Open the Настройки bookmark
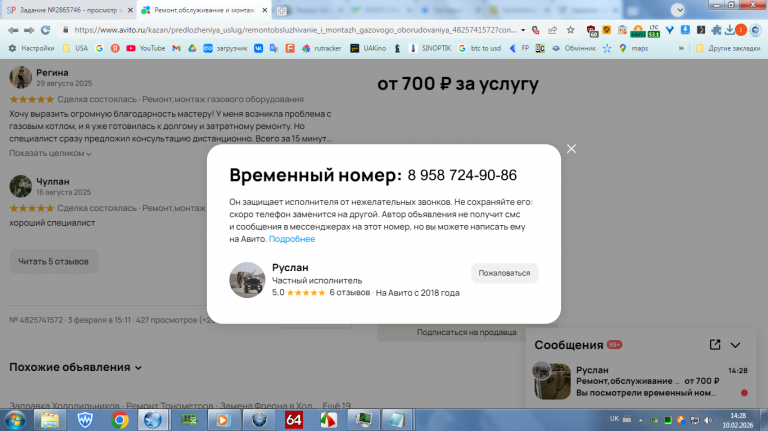This screenshot has width=768, height=431. tap(32, 48)
